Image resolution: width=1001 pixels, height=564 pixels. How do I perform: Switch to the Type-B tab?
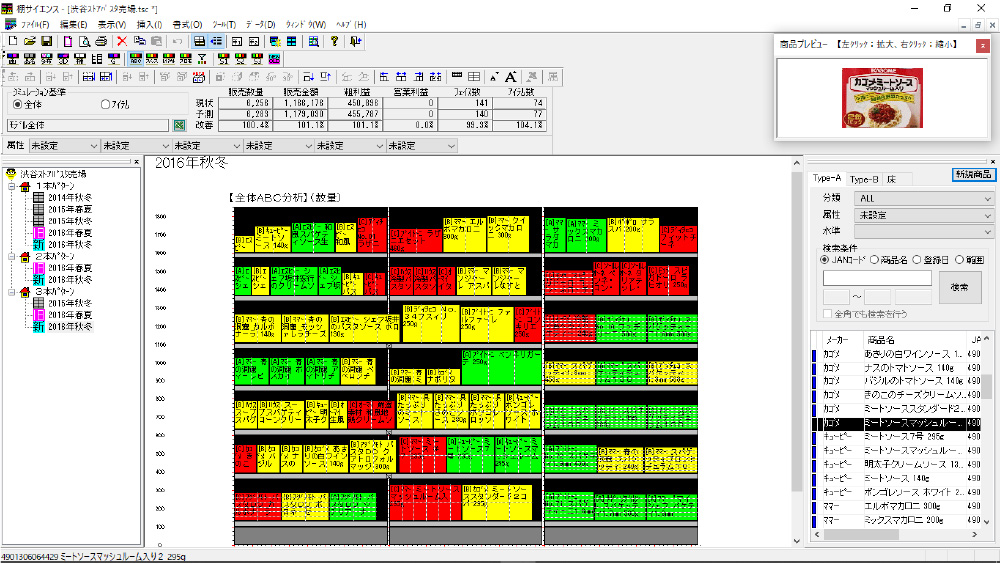866,179
